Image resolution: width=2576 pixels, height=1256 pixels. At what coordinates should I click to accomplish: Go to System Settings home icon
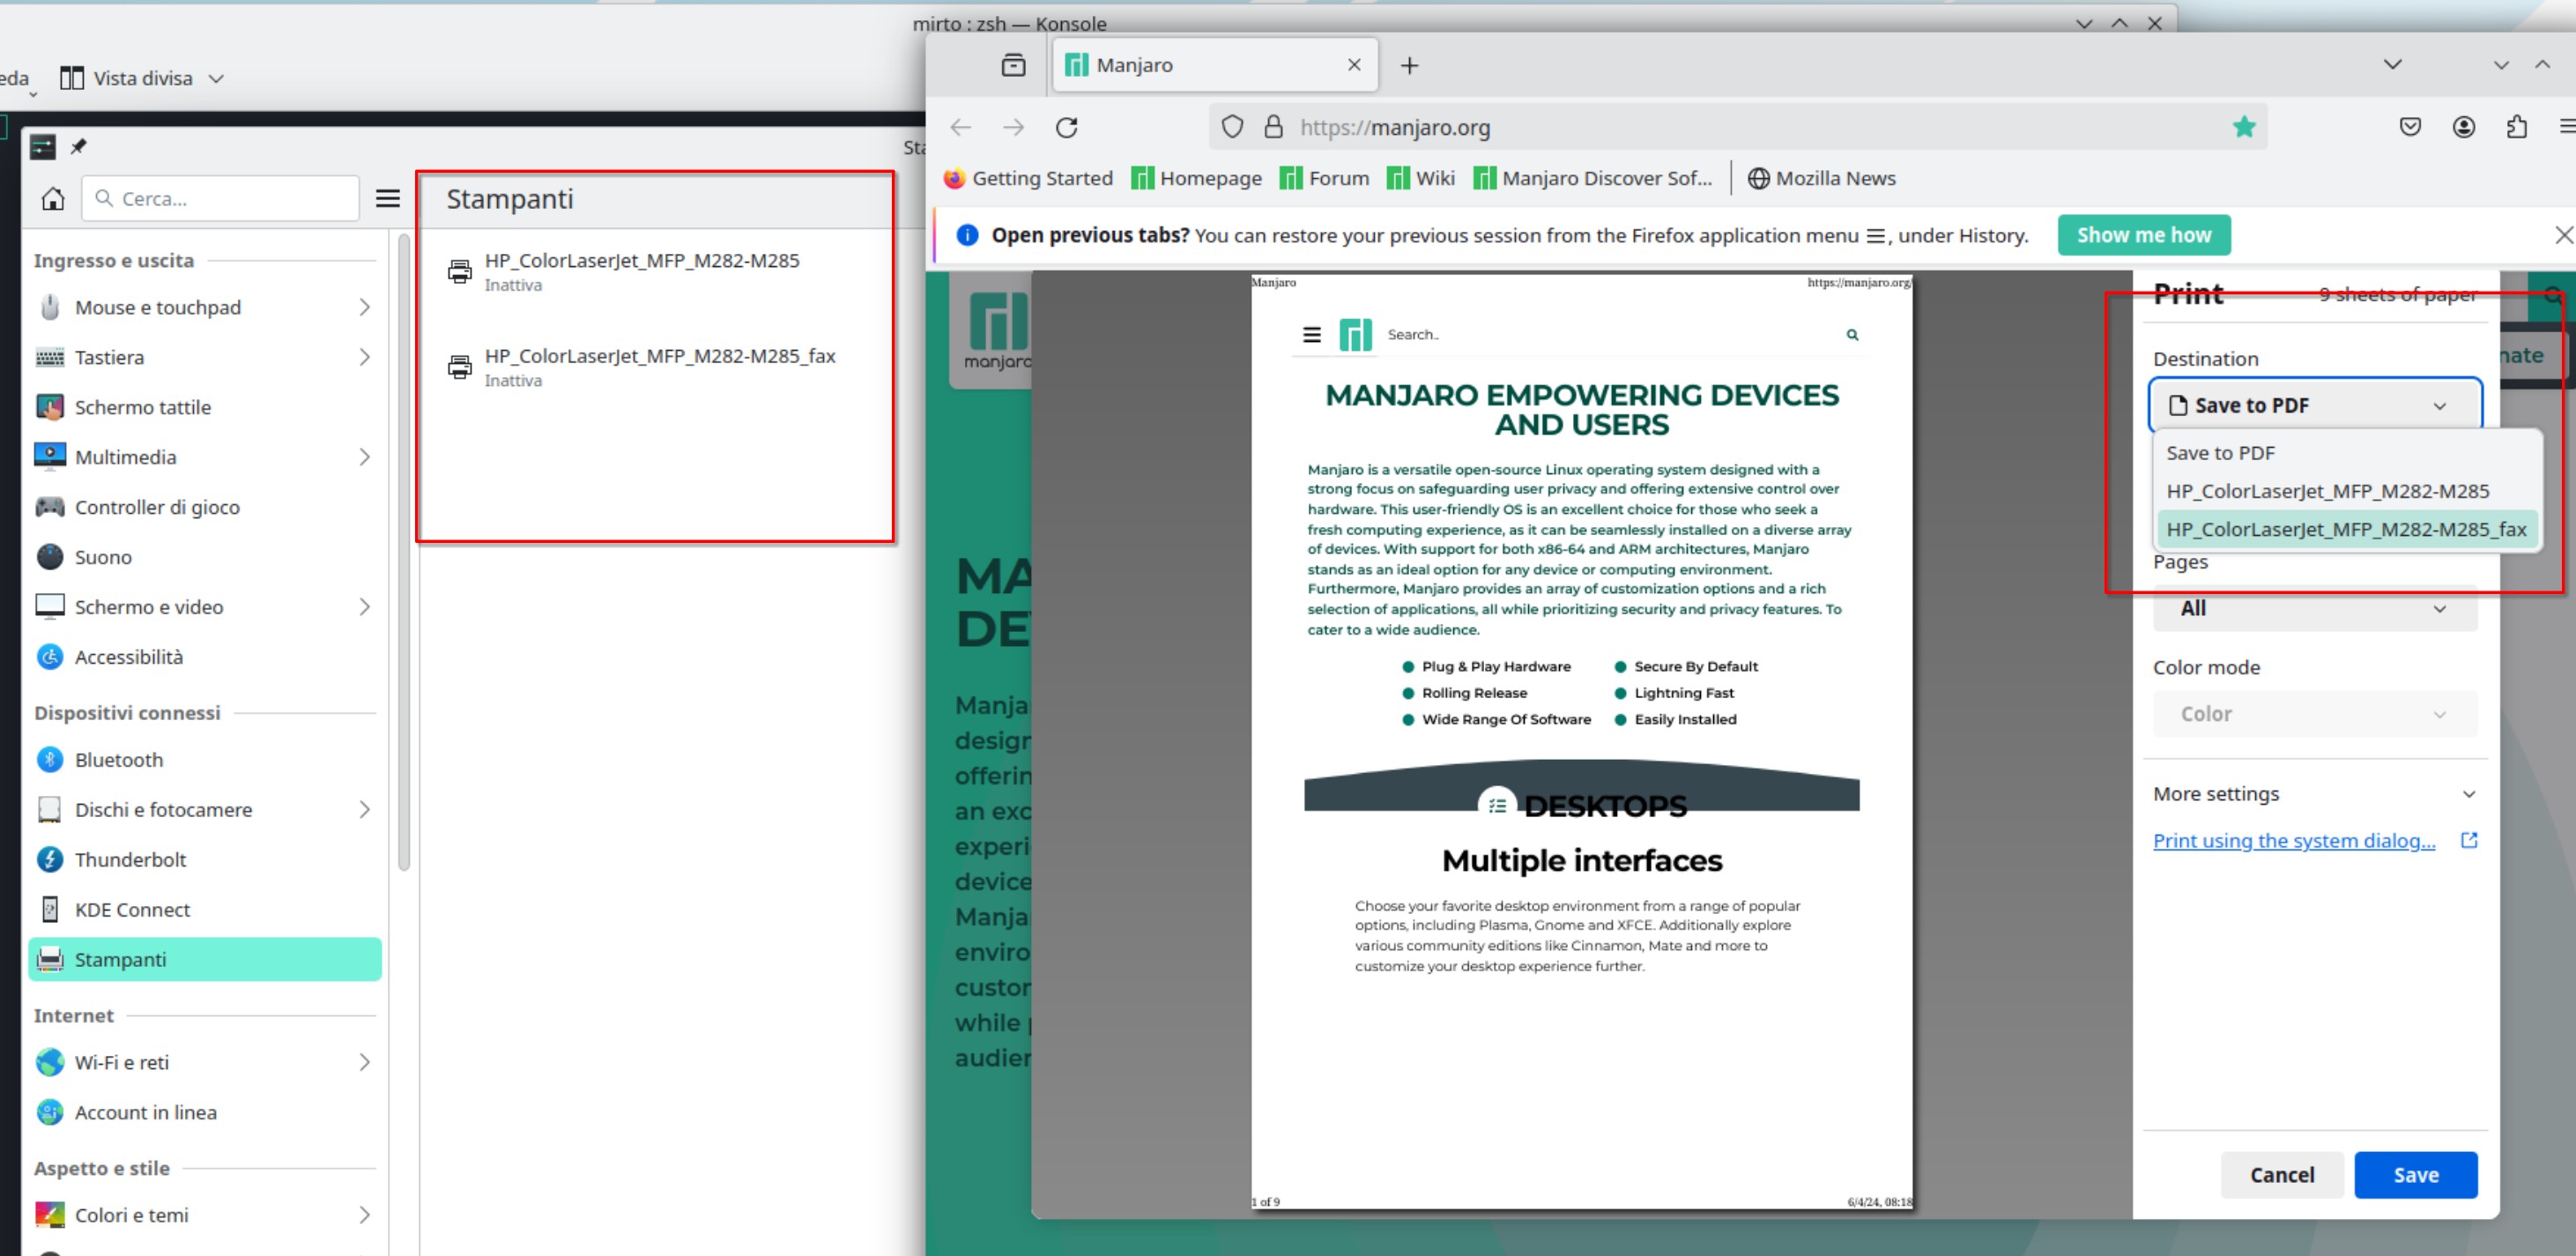click(x=53, y=199)
